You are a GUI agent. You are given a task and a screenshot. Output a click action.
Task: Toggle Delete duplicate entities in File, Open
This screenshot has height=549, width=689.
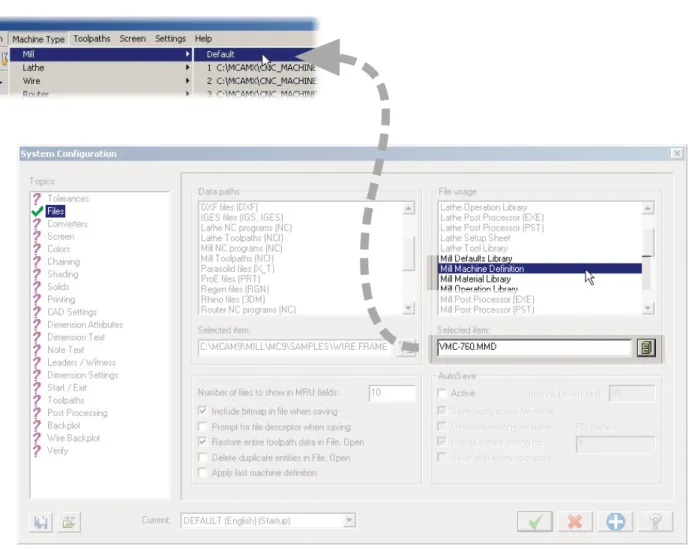[202, 458]
